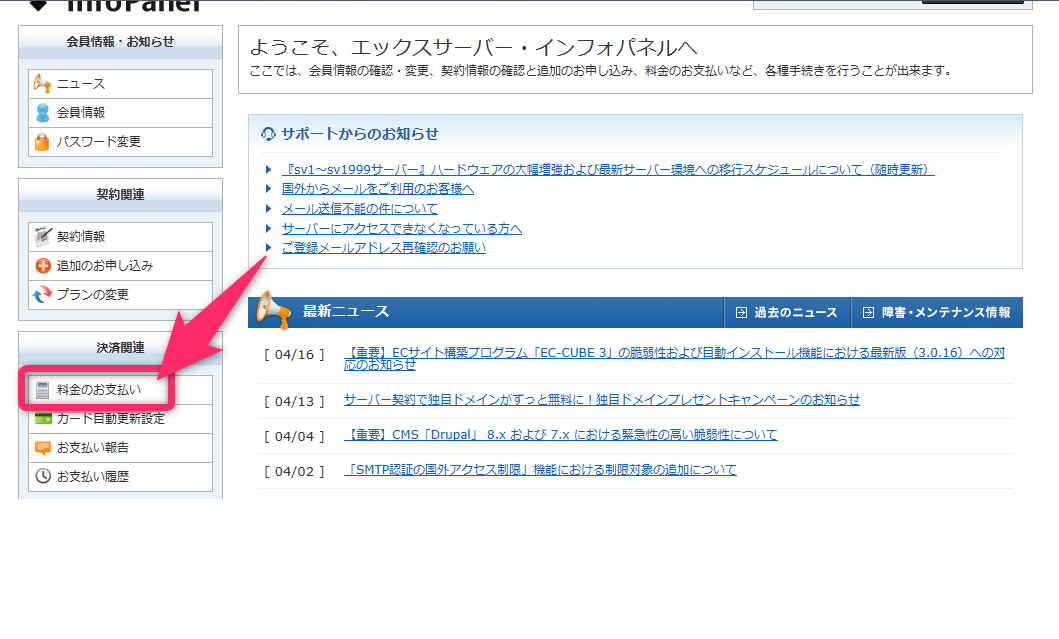Click the document icon beside 契約情報

point(43,236)
